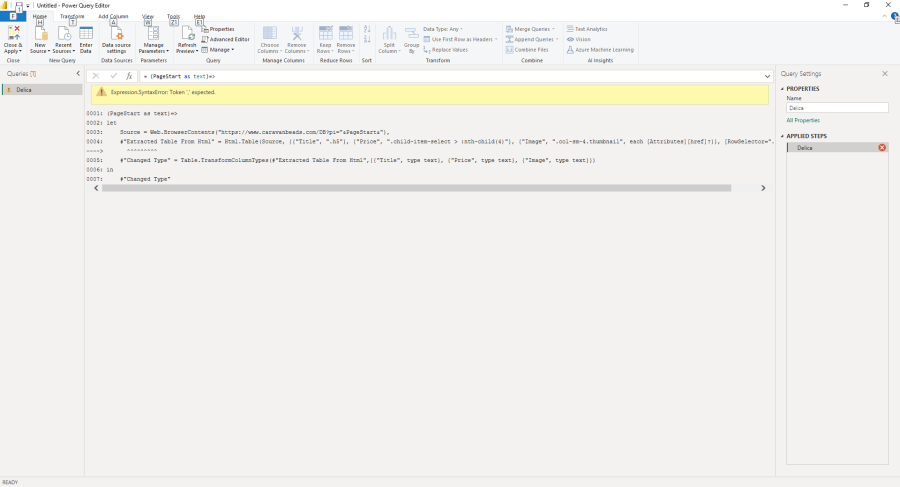Screen dimensions: 900x487
Task: Click the Azure Machine Learning command
Action: (x=600, y=50)
